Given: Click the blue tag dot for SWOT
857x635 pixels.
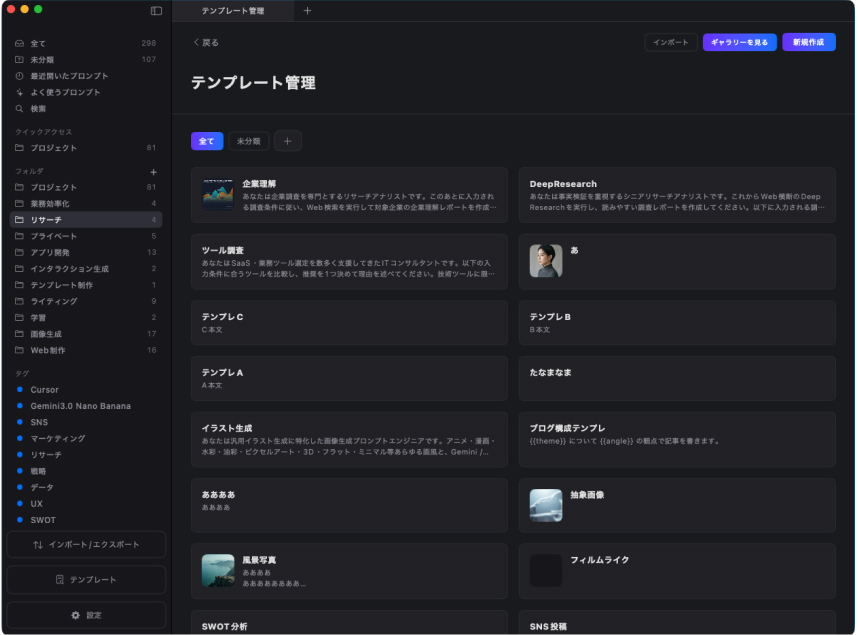Looking at the screenshot, I should pyautogui.click(x=20, y=520).
